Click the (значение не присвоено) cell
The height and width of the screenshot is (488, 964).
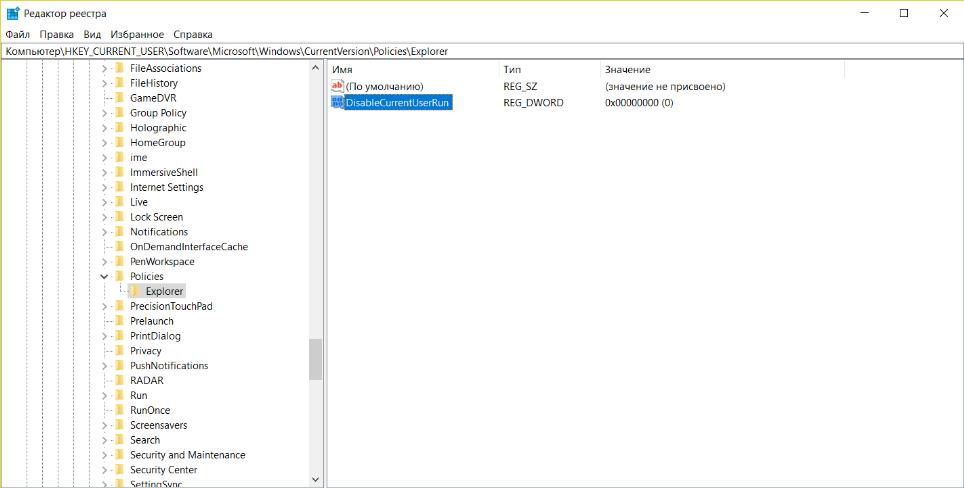tap(665, 86)
